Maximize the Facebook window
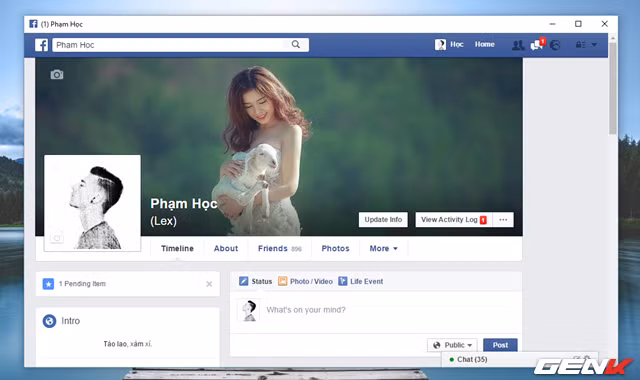640x380 pixels. coord(578,24)
